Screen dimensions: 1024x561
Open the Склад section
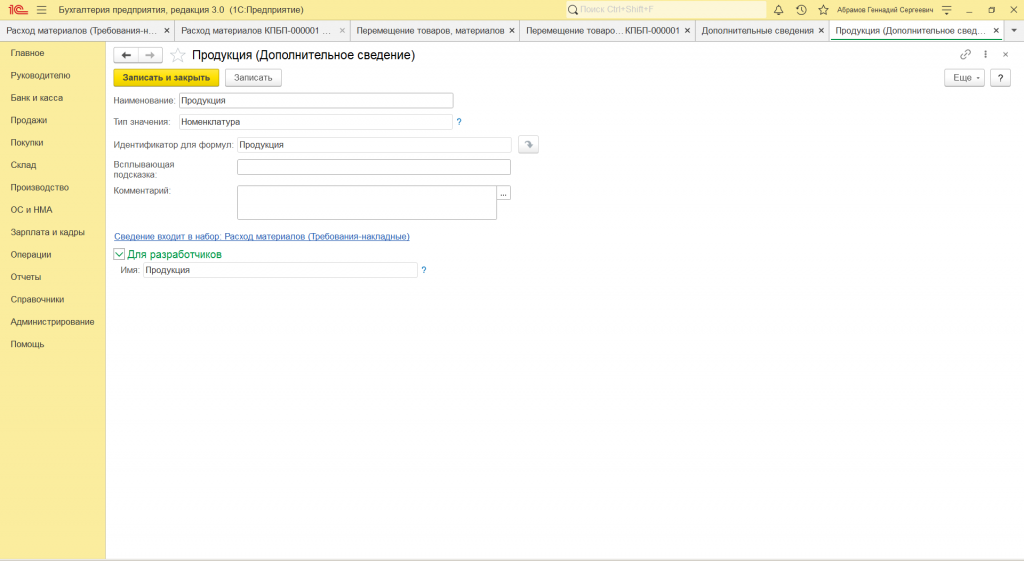click(x=24, y=165)
